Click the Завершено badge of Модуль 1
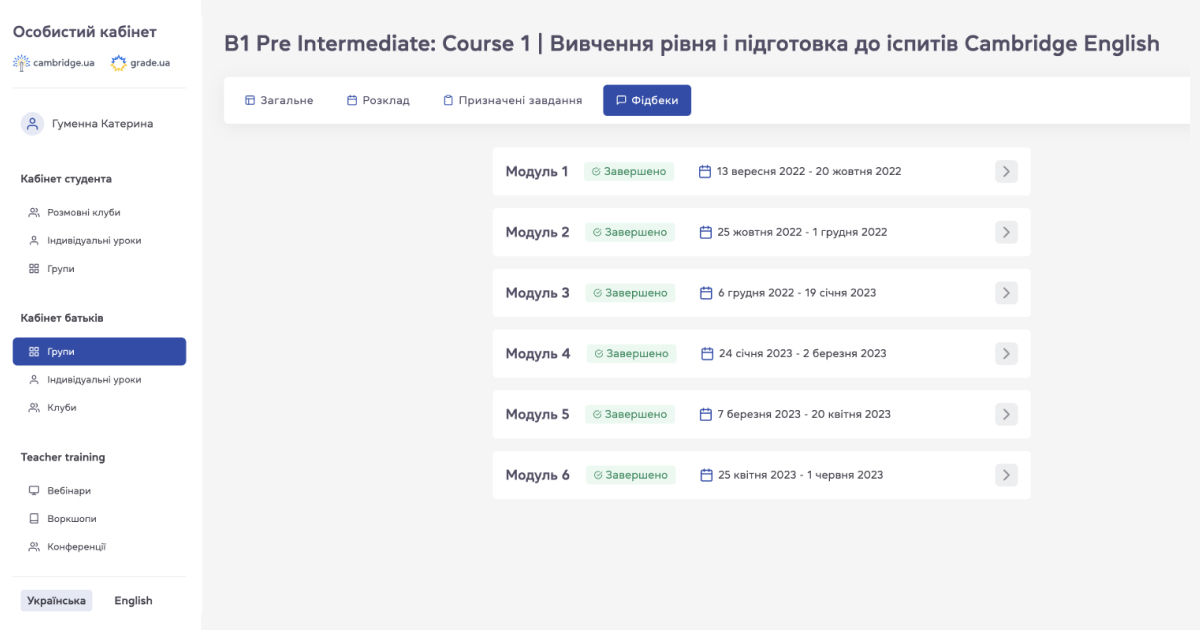This screenshot has width=1200, height=630. (629, 171)
